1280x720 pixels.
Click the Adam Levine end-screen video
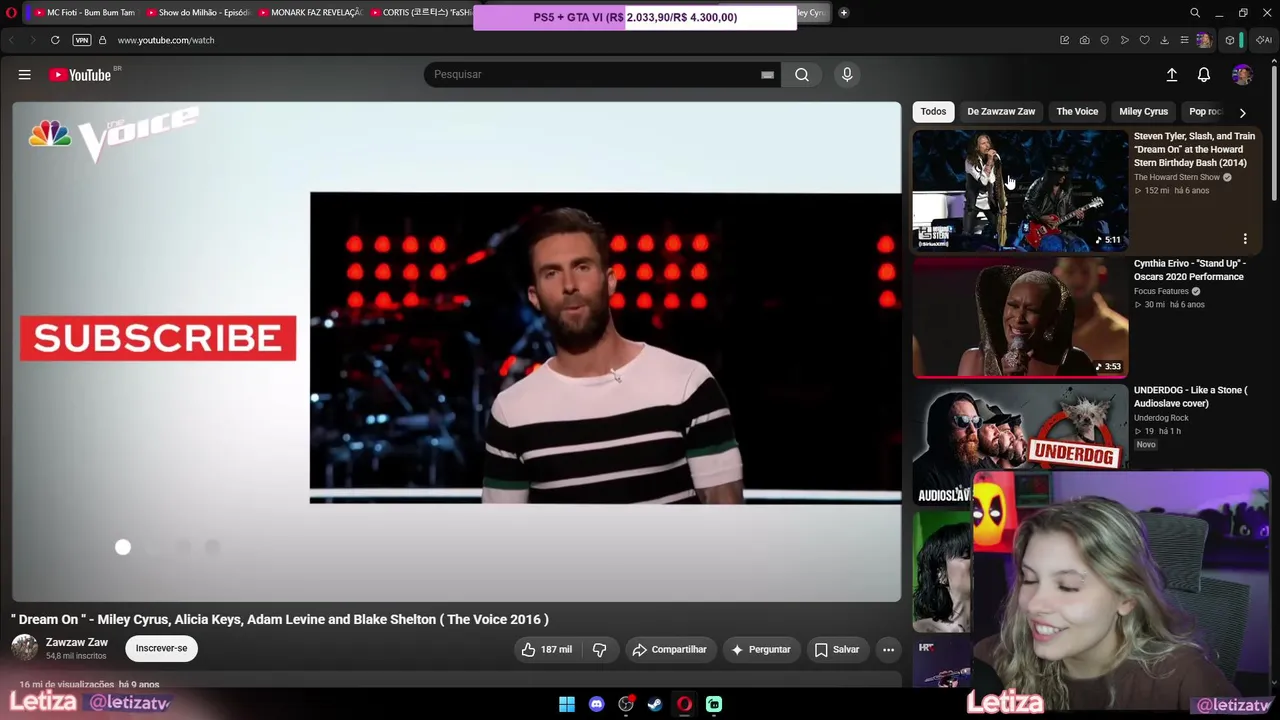click(605, 348)
